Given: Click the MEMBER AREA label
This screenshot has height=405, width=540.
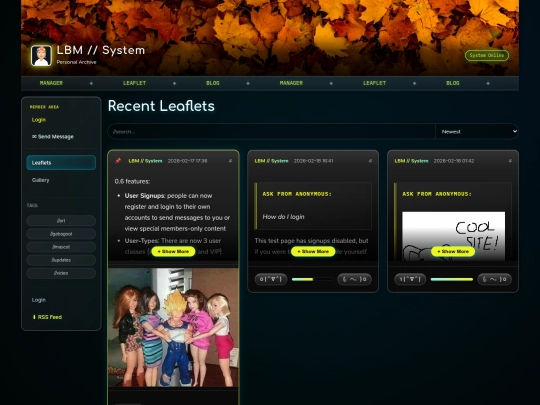Looking at the screenshot, I should pos(44,107).
